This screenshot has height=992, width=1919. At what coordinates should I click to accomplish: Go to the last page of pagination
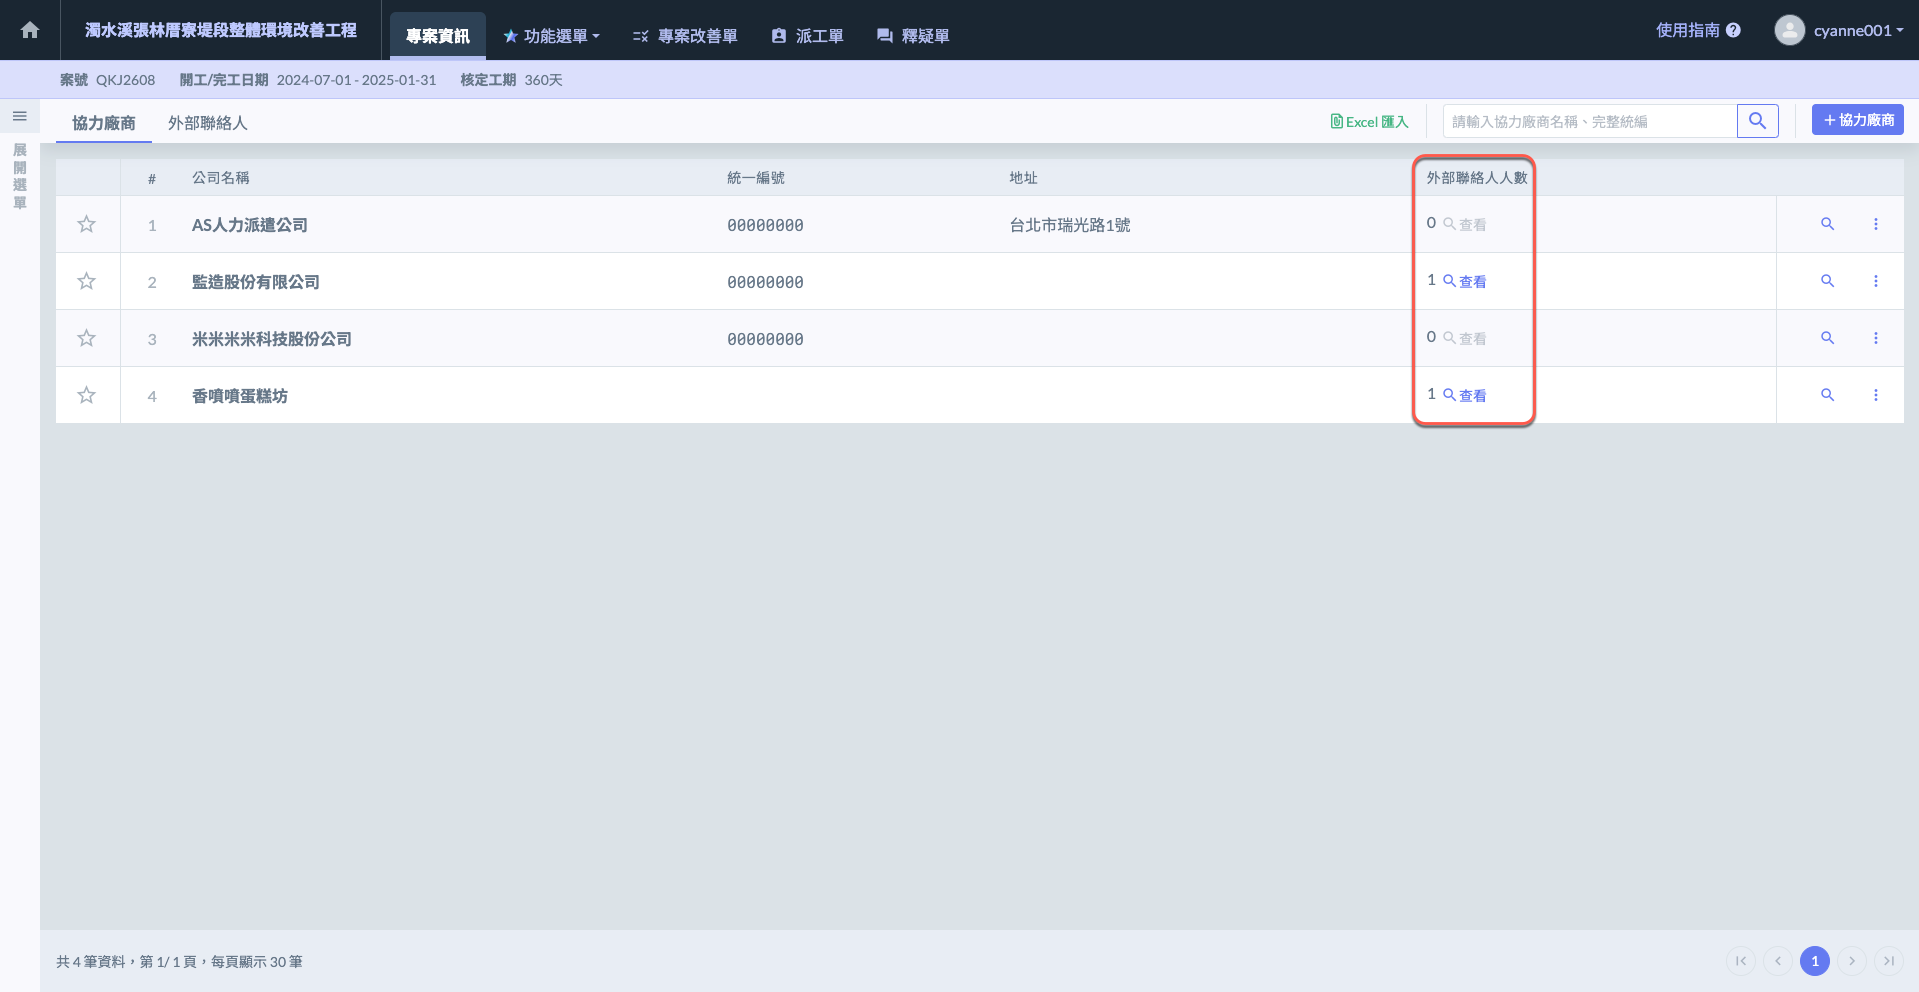(1888, 961)
